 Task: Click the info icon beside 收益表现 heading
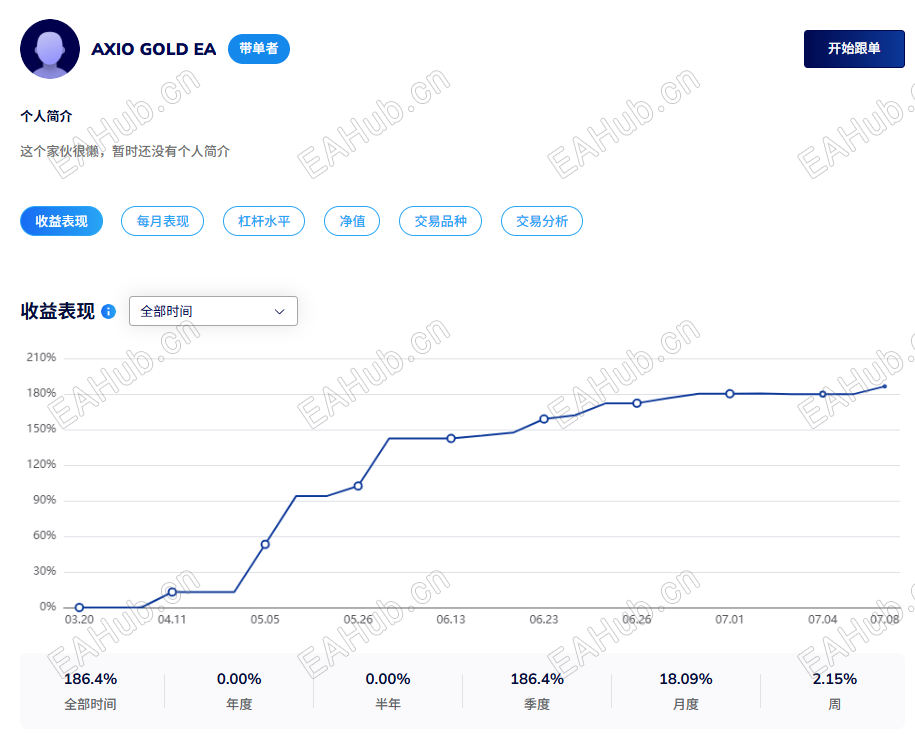tap(109, 312)
